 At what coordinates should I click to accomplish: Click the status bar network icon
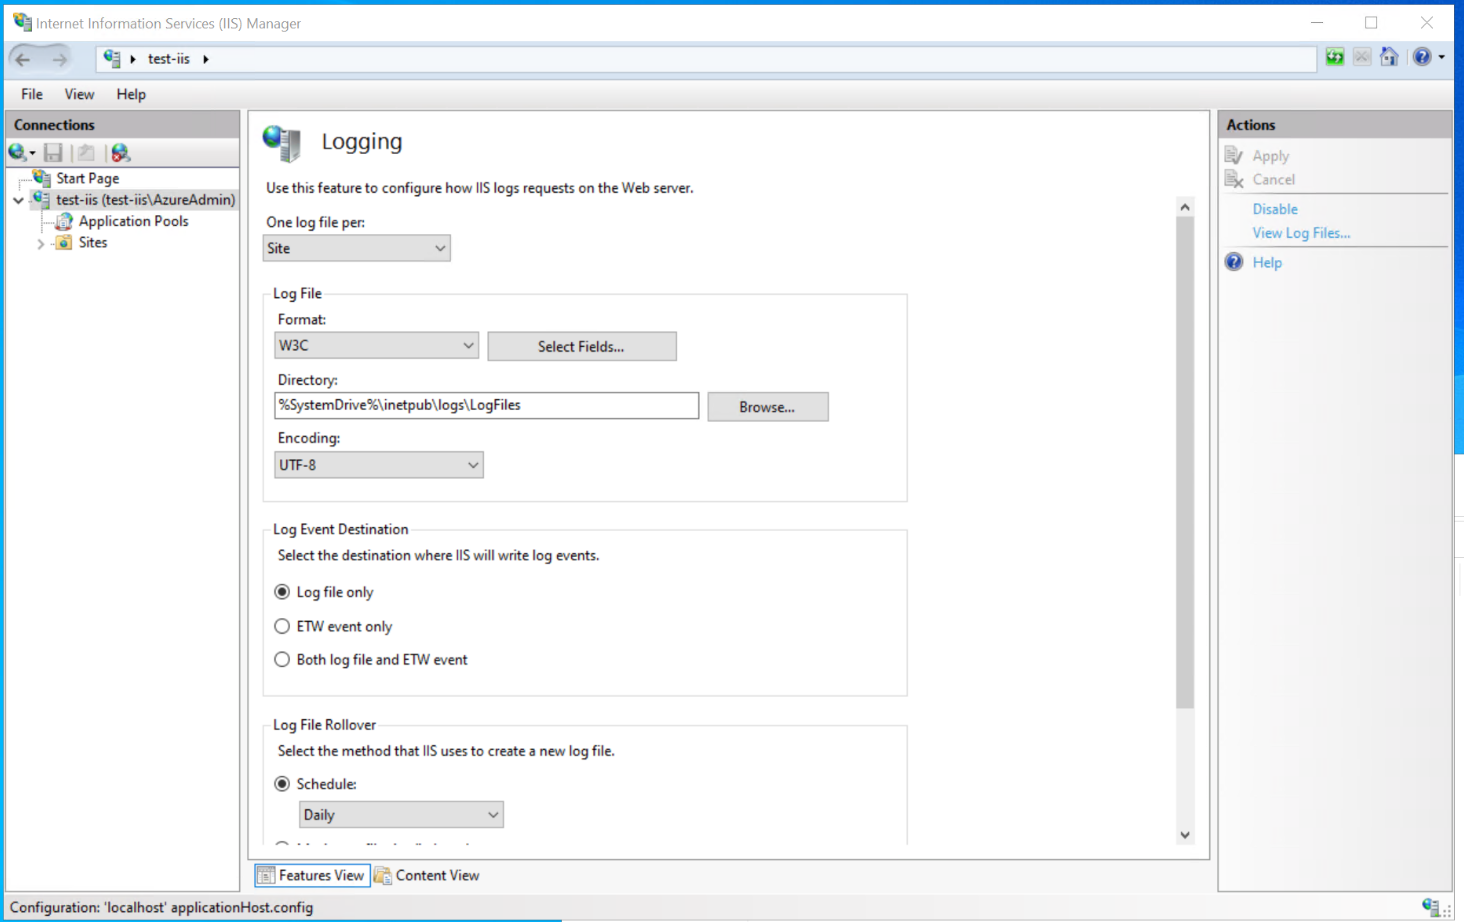click(1431, 907)
